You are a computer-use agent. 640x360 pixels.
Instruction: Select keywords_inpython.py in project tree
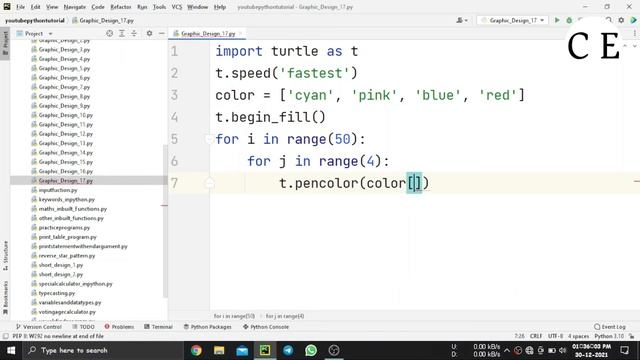(67, 200)
